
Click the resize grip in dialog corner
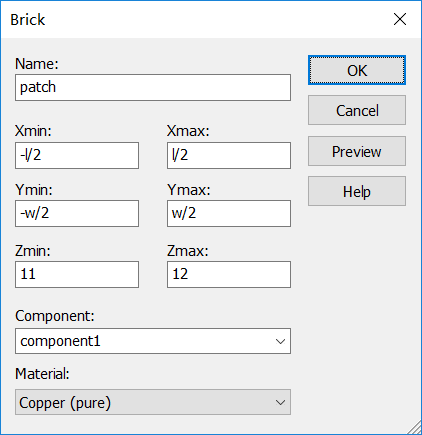click(x=415, y=428)
